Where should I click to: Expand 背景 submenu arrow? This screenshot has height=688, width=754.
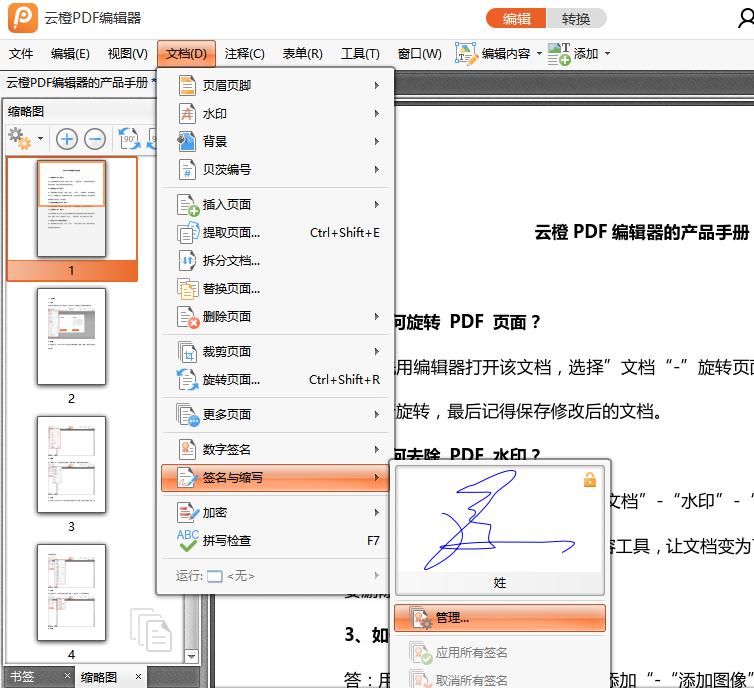click(377, 141)
